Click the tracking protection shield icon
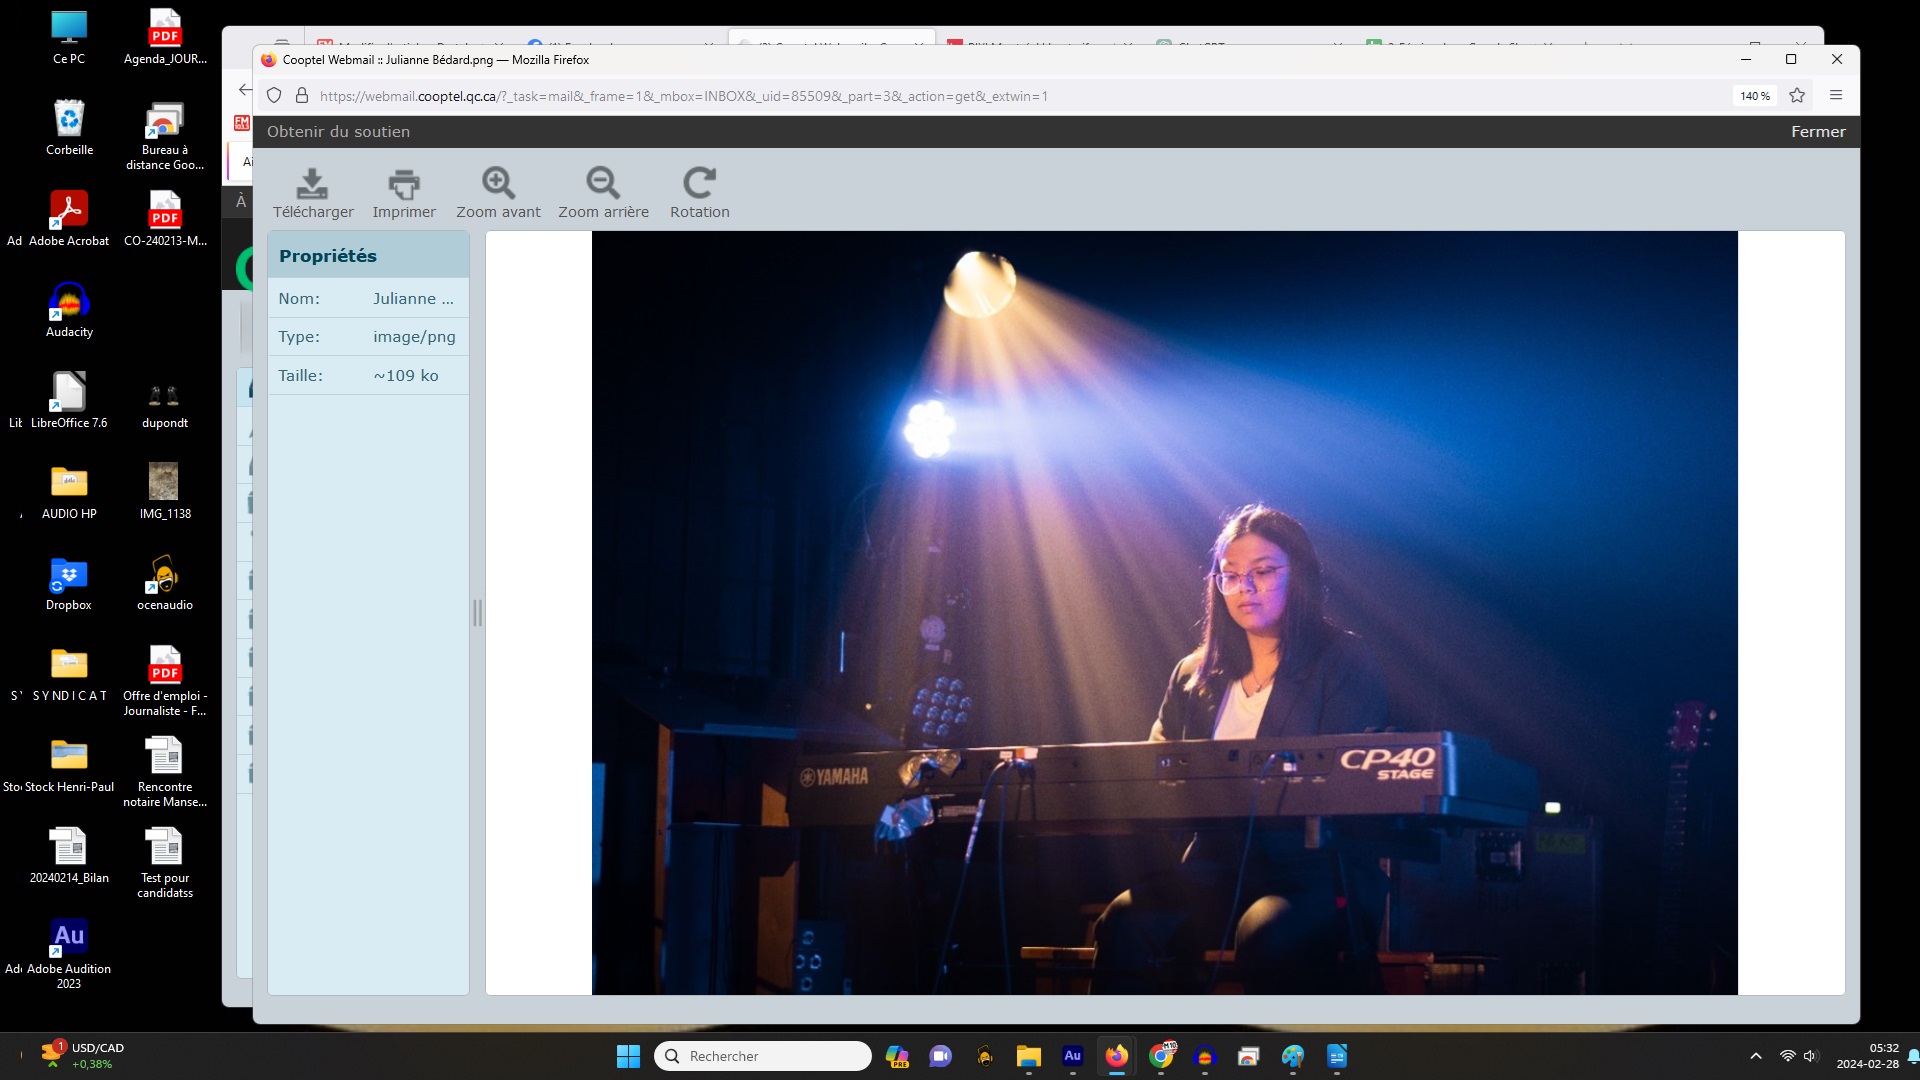The height and width of the screenshot is (1080, 1920). [x=274, y=96]
